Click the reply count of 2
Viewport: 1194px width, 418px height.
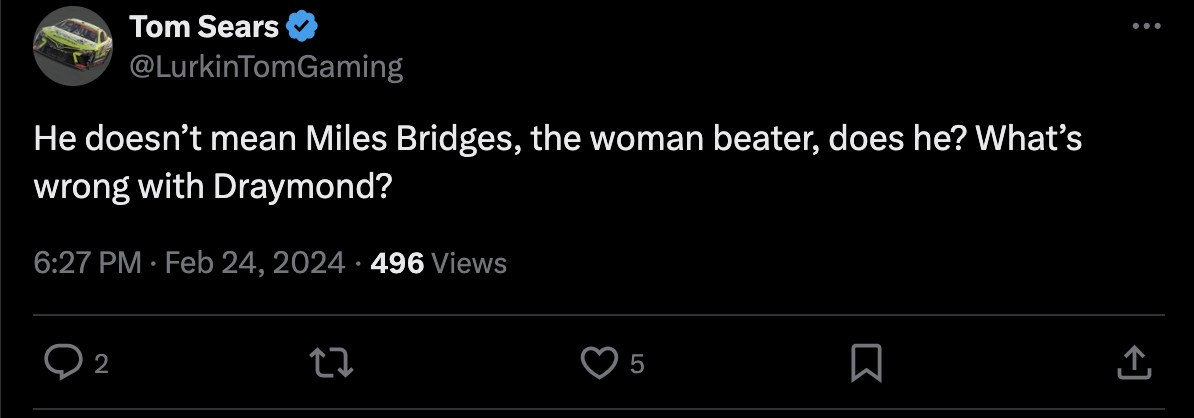(x=100, y=365)
